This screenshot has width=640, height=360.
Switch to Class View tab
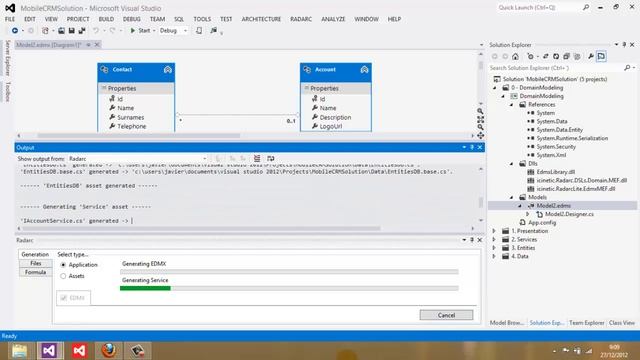click(x=622, y=323)
